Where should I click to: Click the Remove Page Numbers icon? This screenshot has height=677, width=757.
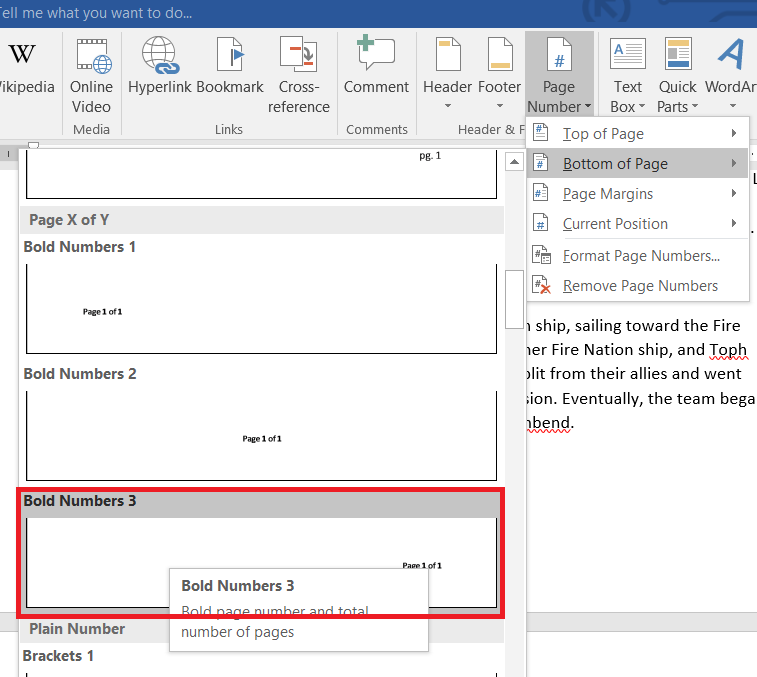541,286
